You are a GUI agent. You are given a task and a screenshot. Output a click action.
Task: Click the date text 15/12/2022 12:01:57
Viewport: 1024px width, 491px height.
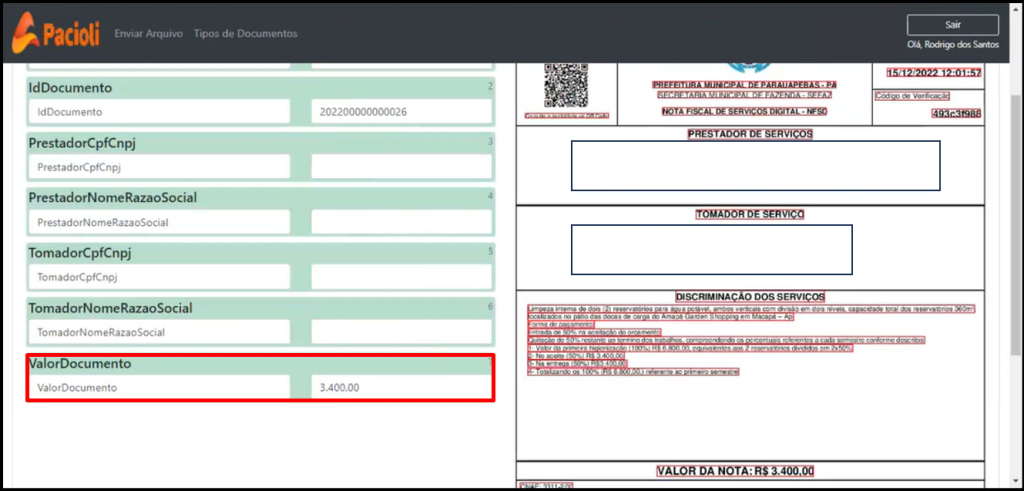point(933,72)
